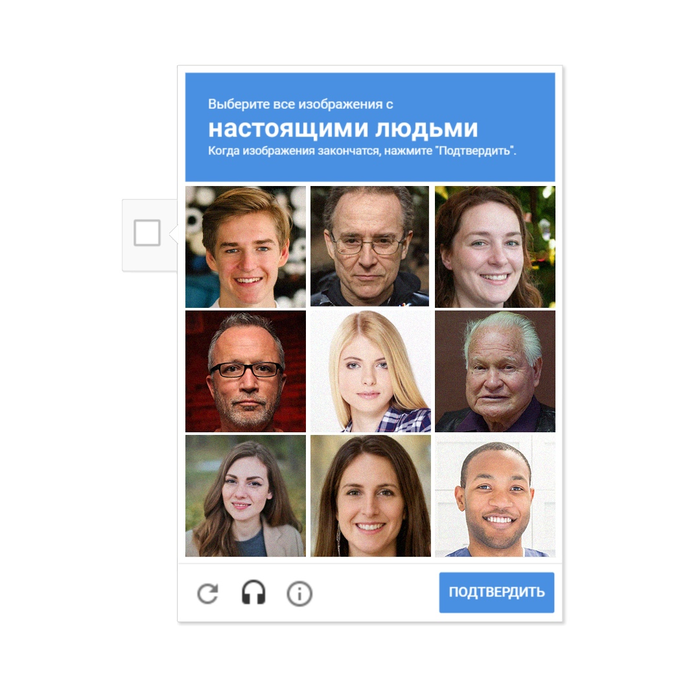Screen dimensions: 700x700
Task: Select tile of older man with thin glasses
Action: click(370, 246)
